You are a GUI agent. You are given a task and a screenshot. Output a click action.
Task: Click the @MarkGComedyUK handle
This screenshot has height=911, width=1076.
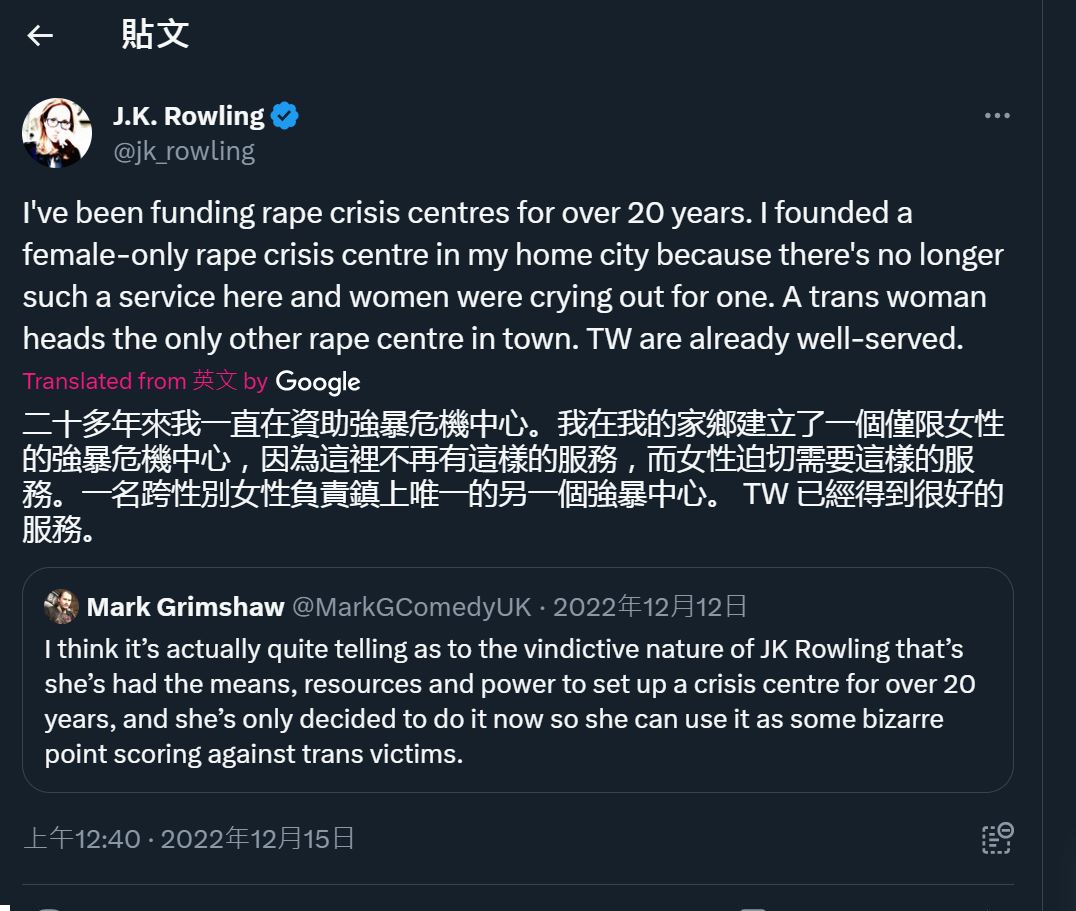(411, 607)
